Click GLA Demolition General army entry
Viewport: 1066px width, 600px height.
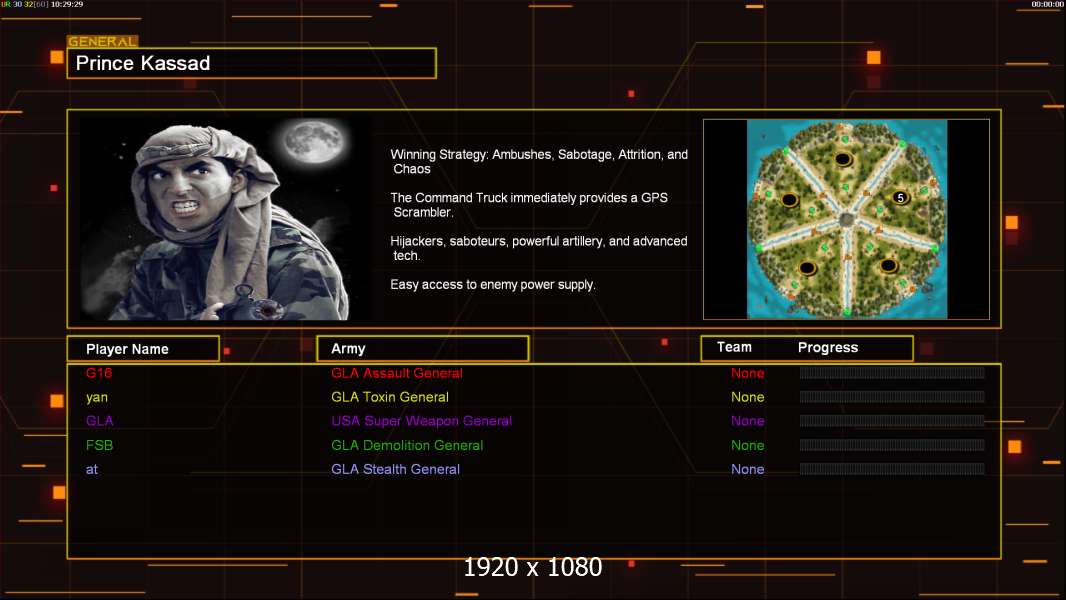pos(407,446)
